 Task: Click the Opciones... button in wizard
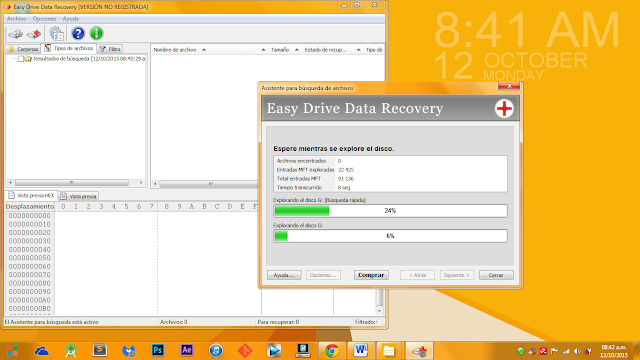(323, 275)
